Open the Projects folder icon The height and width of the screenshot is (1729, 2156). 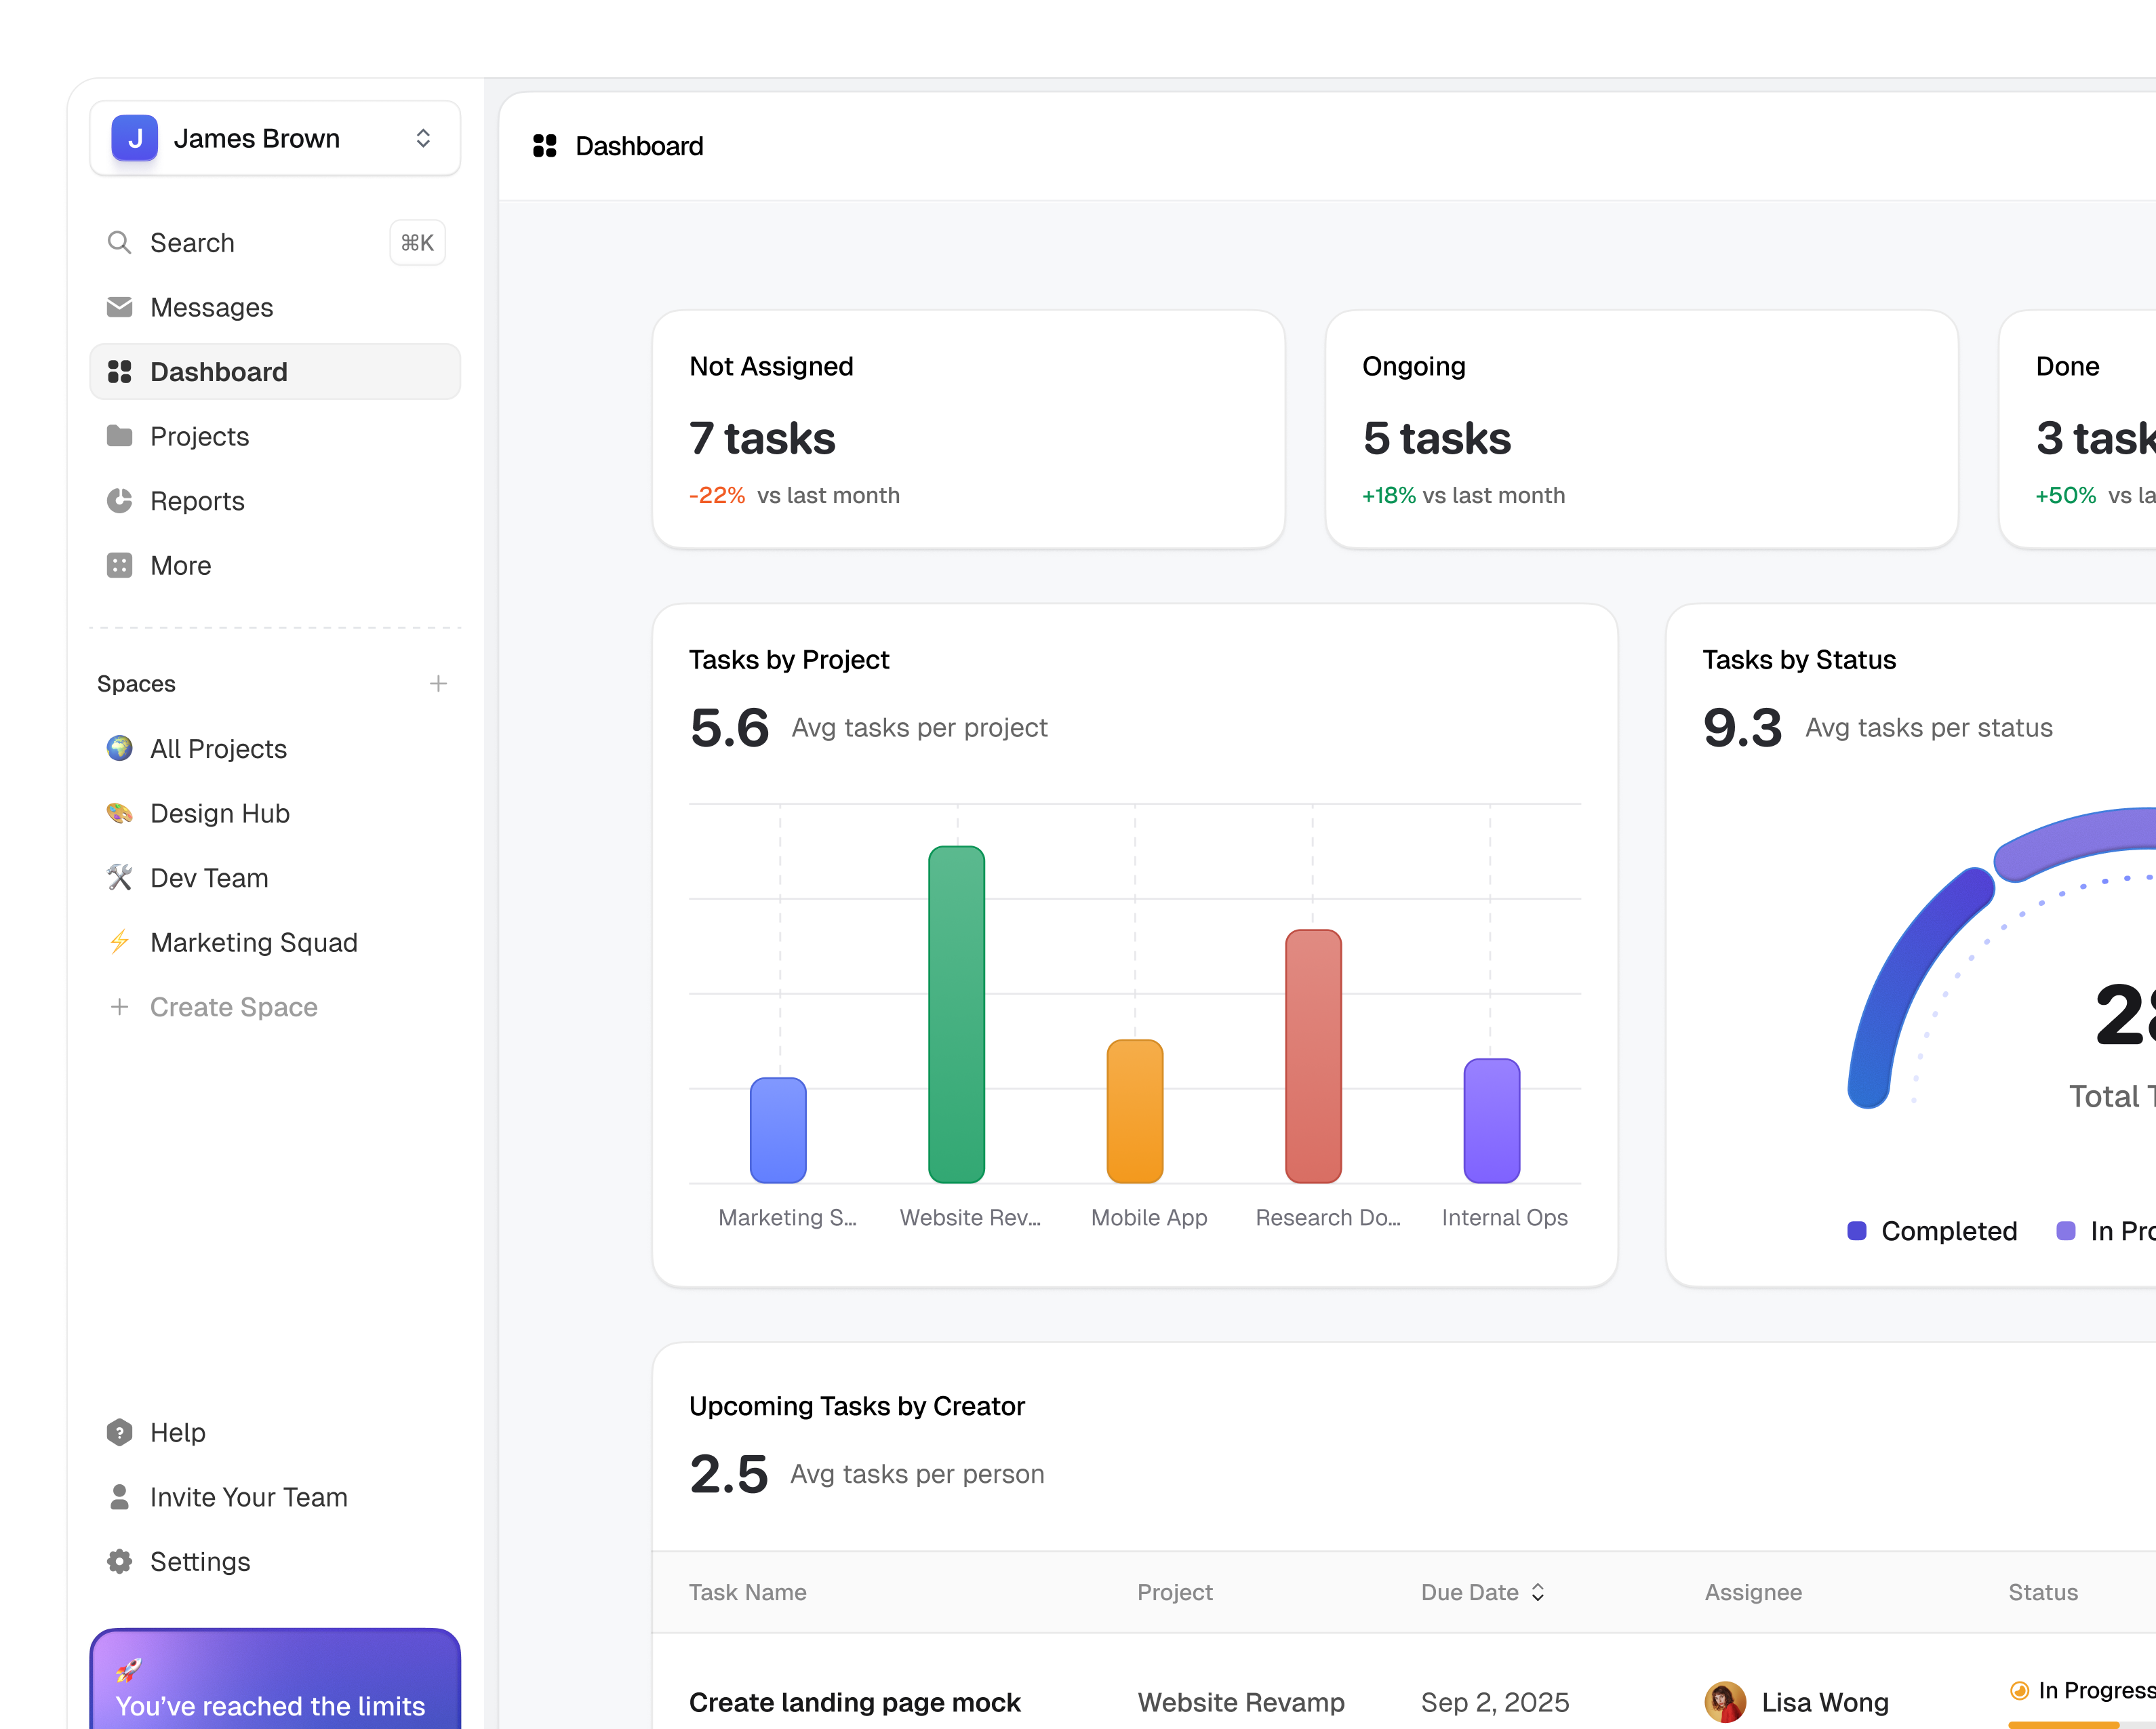click(119, 436)
